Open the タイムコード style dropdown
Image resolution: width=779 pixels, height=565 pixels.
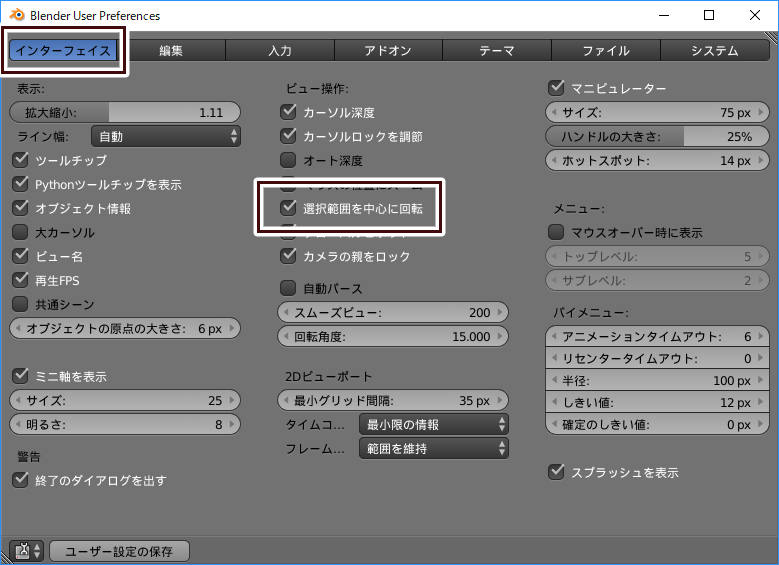tap(434, 424)
